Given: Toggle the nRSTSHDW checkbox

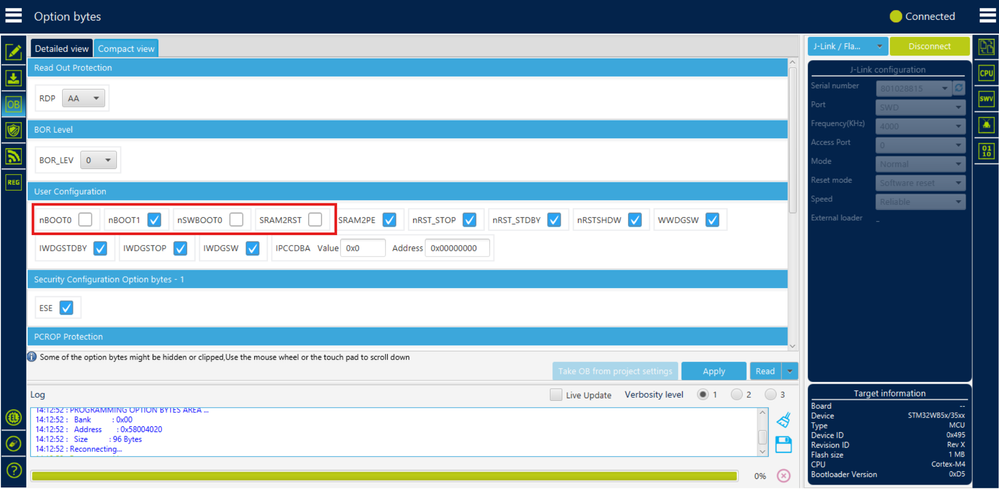Looking at the screenshot, I should tap(635, 220).
